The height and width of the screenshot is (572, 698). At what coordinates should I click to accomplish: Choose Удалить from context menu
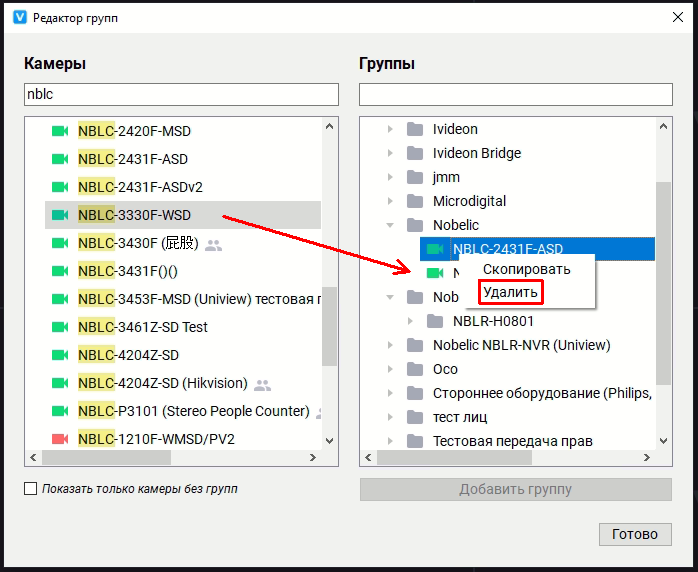click(x=511, y=292)
